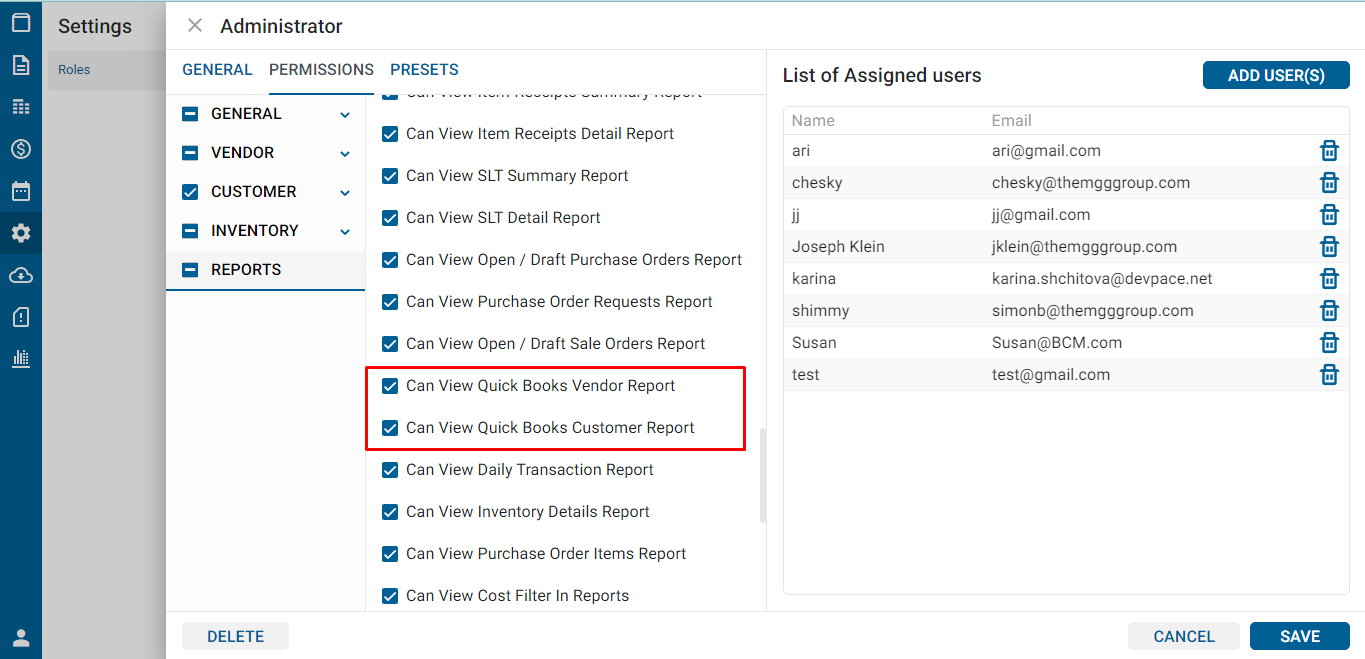Uncheck Can View SLT Summary Report

pyautogui.click(x=391, y=176)
